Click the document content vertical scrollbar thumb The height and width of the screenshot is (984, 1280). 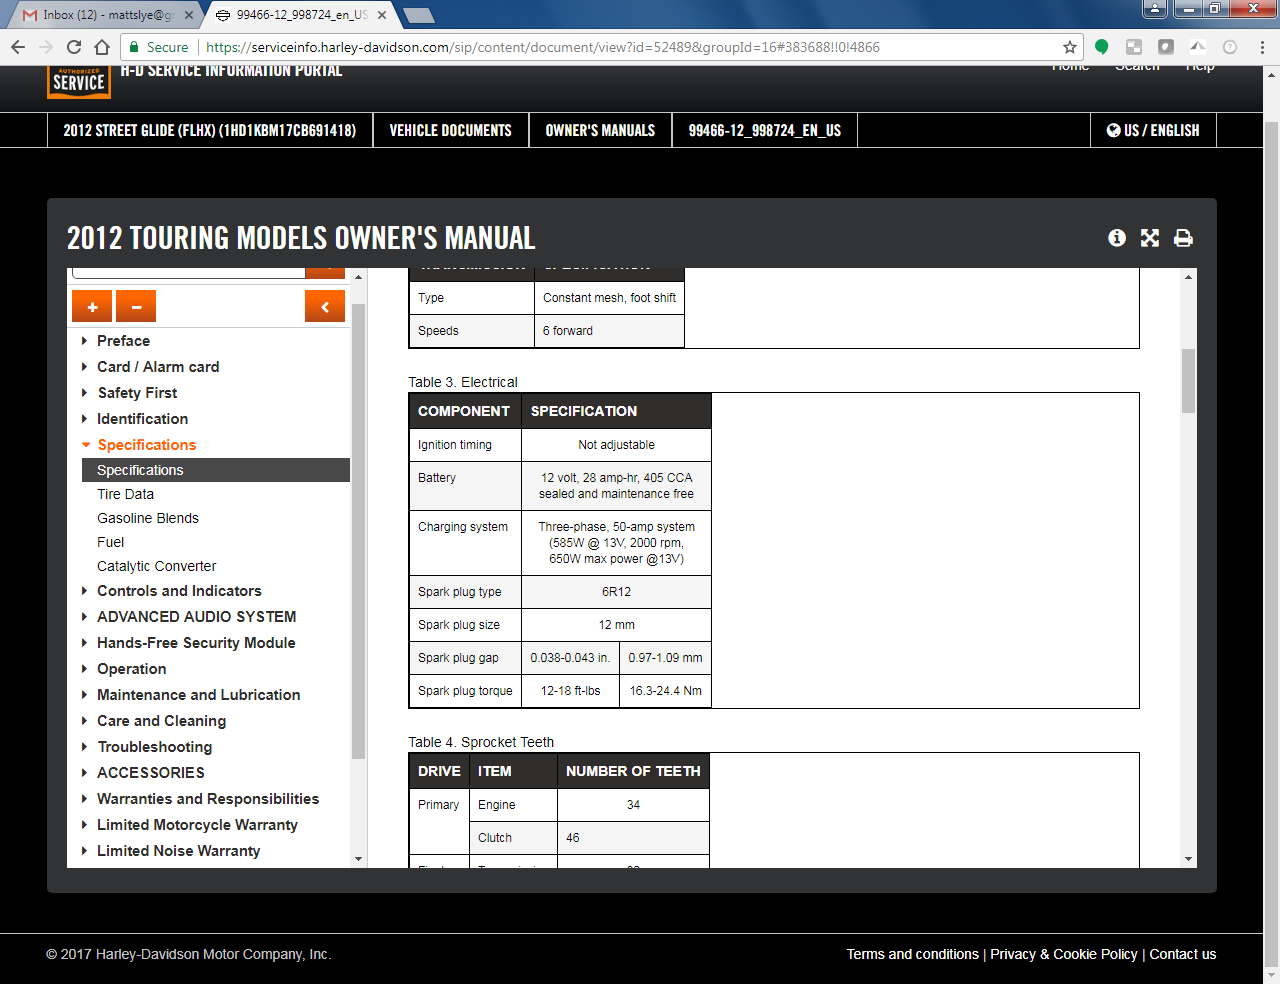pyautogui.click(x=1188, y=380)
